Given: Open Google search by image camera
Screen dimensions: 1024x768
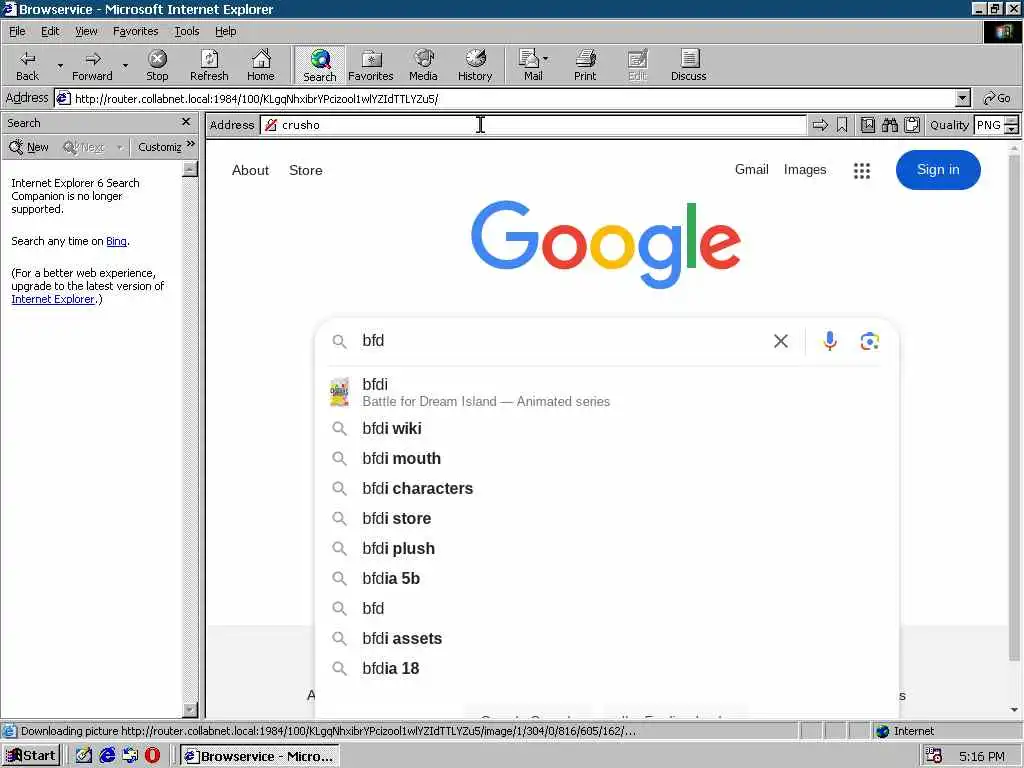Looking at the screenshot, I should click(869, 341).
